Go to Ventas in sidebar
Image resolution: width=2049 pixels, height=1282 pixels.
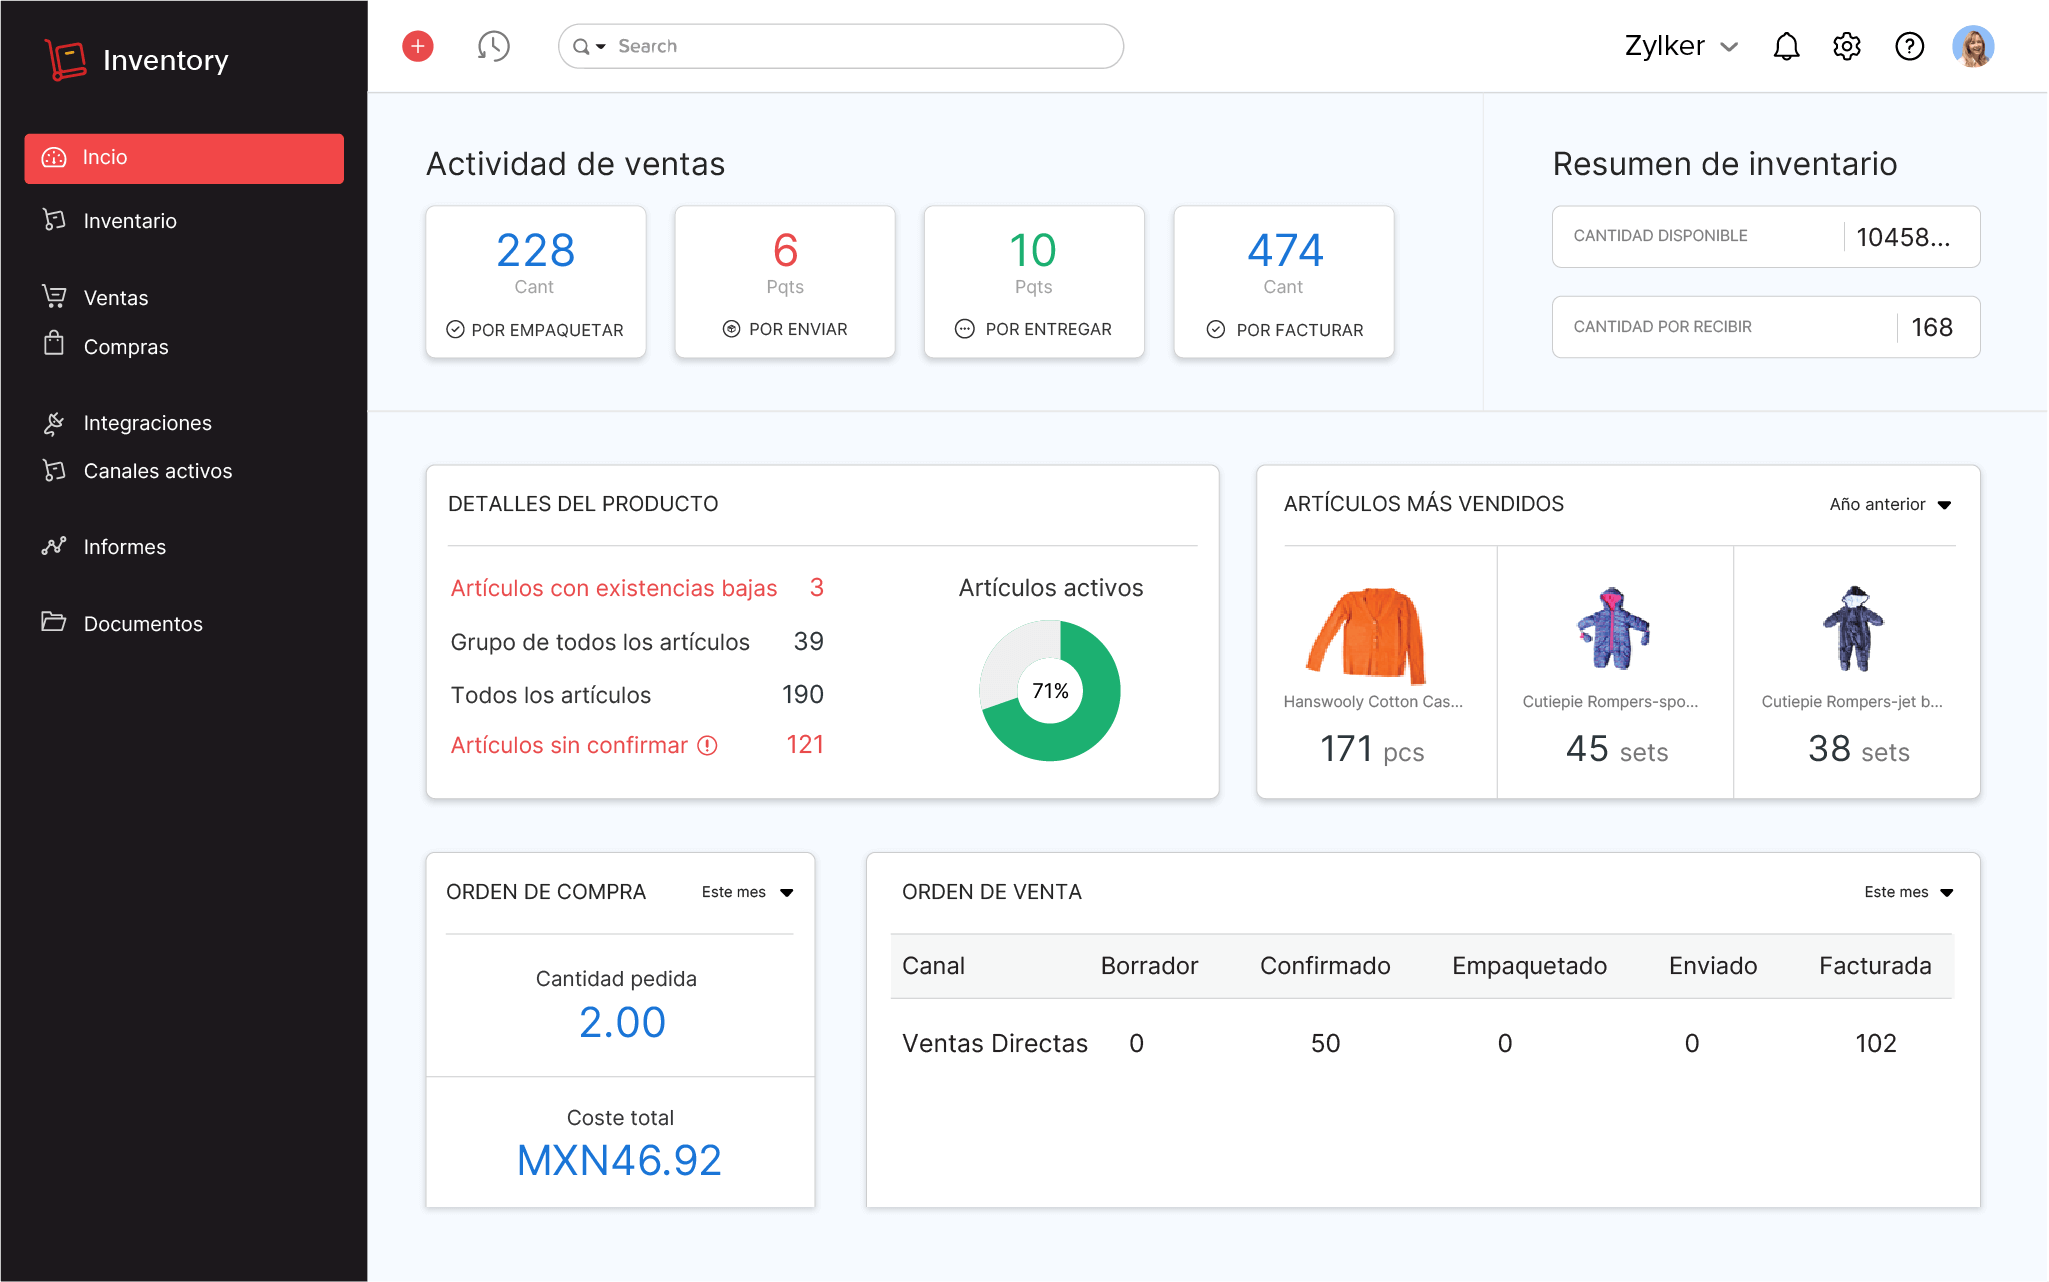click(x=116, y=298)
